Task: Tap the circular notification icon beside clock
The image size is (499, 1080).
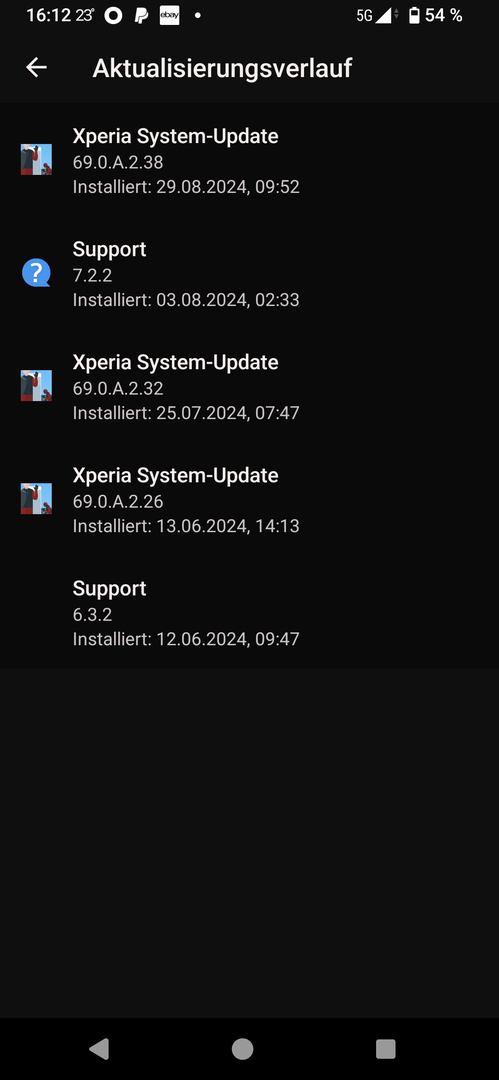Action: 113,16
